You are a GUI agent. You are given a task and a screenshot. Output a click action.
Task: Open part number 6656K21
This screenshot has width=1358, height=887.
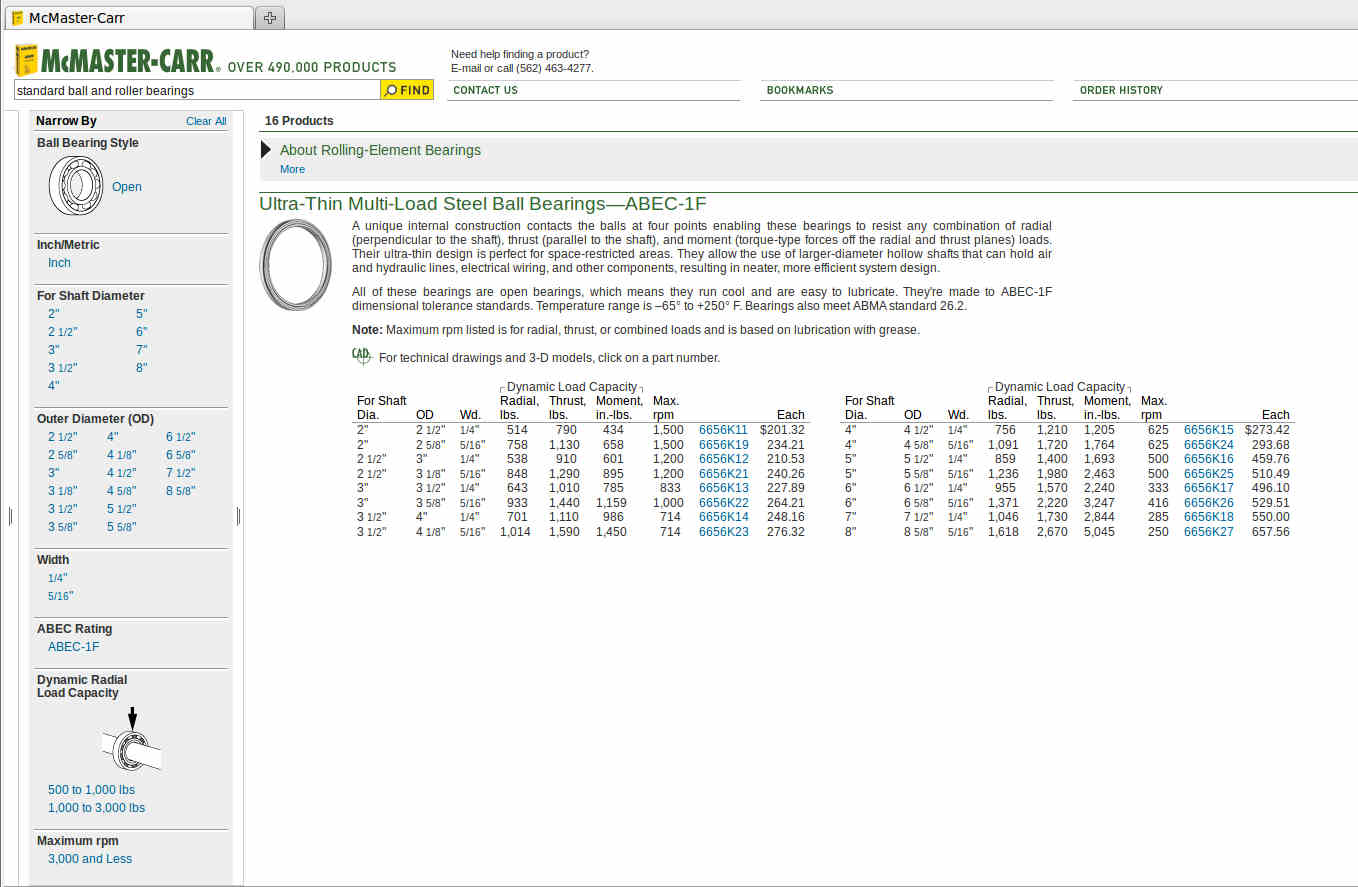pyautogui.click(x=723, y=474)
